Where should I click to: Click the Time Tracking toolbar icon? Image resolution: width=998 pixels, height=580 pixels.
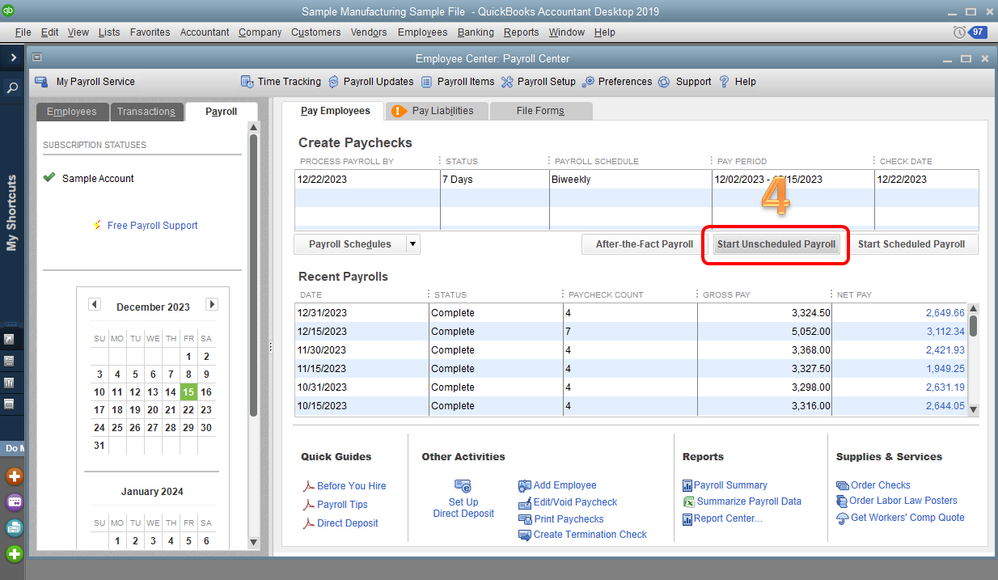tap(247, 81)
